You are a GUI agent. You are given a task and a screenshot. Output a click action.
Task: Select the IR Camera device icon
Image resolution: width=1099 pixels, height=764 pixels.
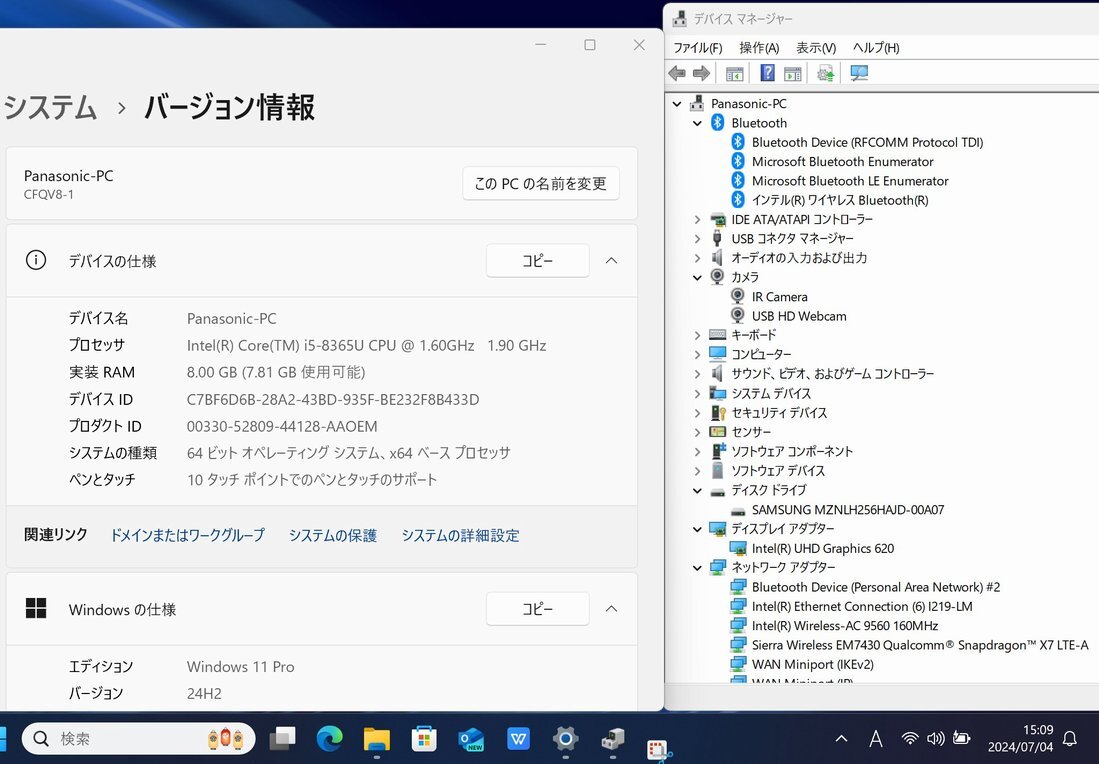point(737,296)
